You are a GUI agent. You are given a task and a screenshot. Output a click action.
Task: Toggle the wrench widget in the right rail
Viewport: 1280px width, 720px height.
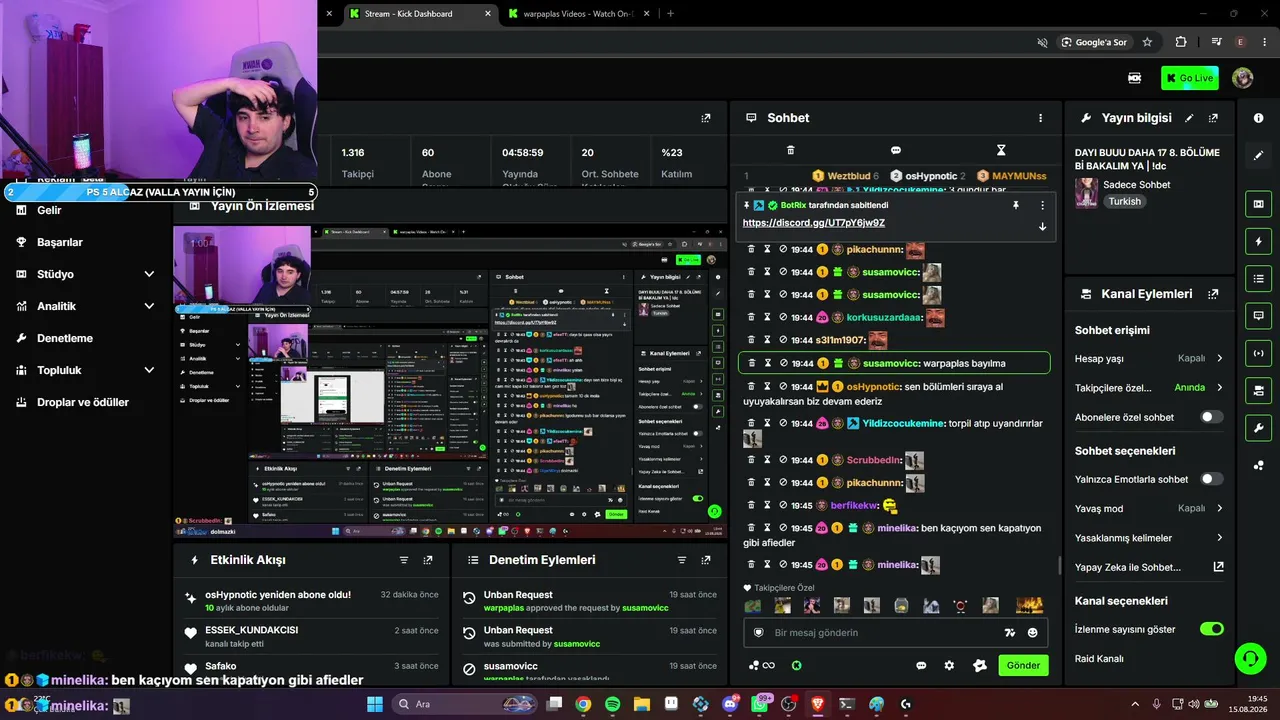[x=1258, y=428]
